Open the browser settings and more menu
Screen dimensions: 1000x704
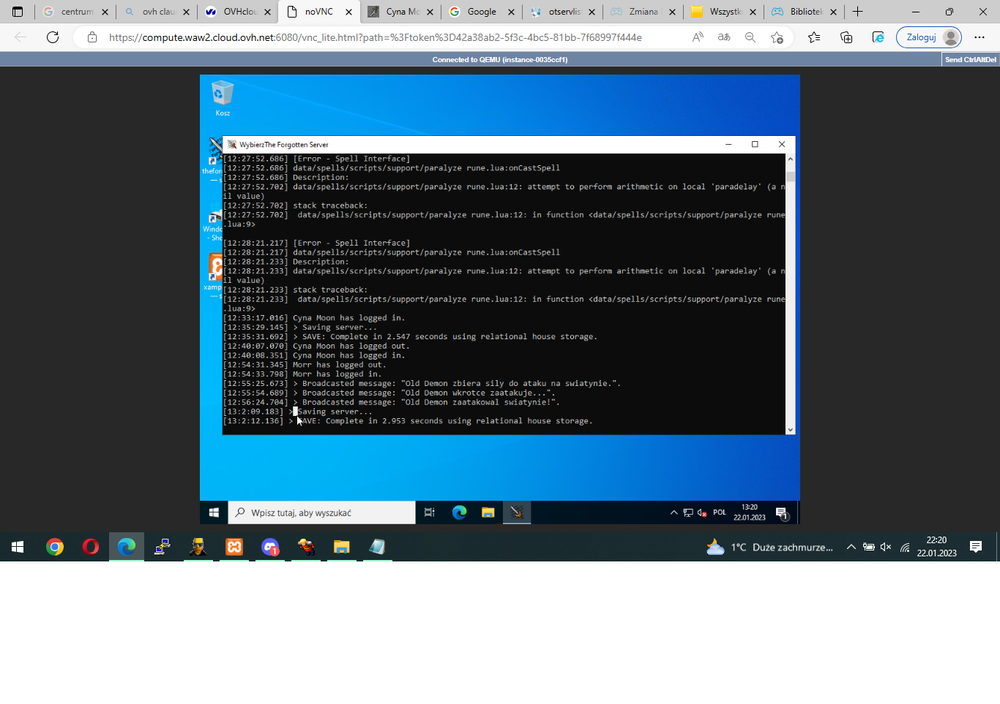click(980, 37)
